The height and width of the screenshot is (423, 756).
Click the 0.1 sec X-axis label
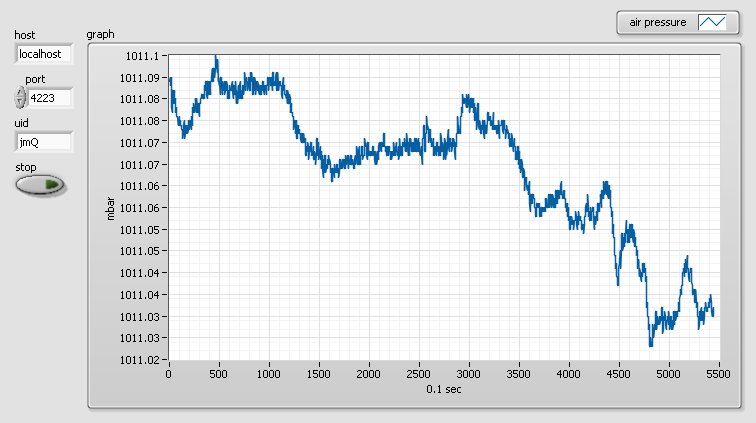[444, 389]
